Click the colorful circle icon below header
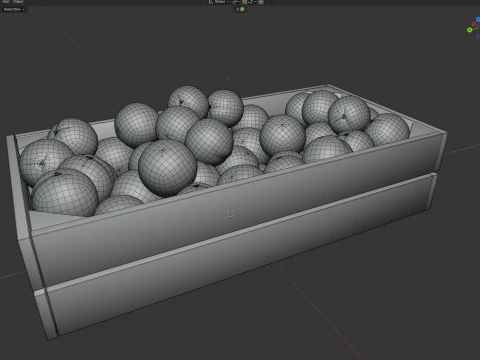 tap(242, 9)
